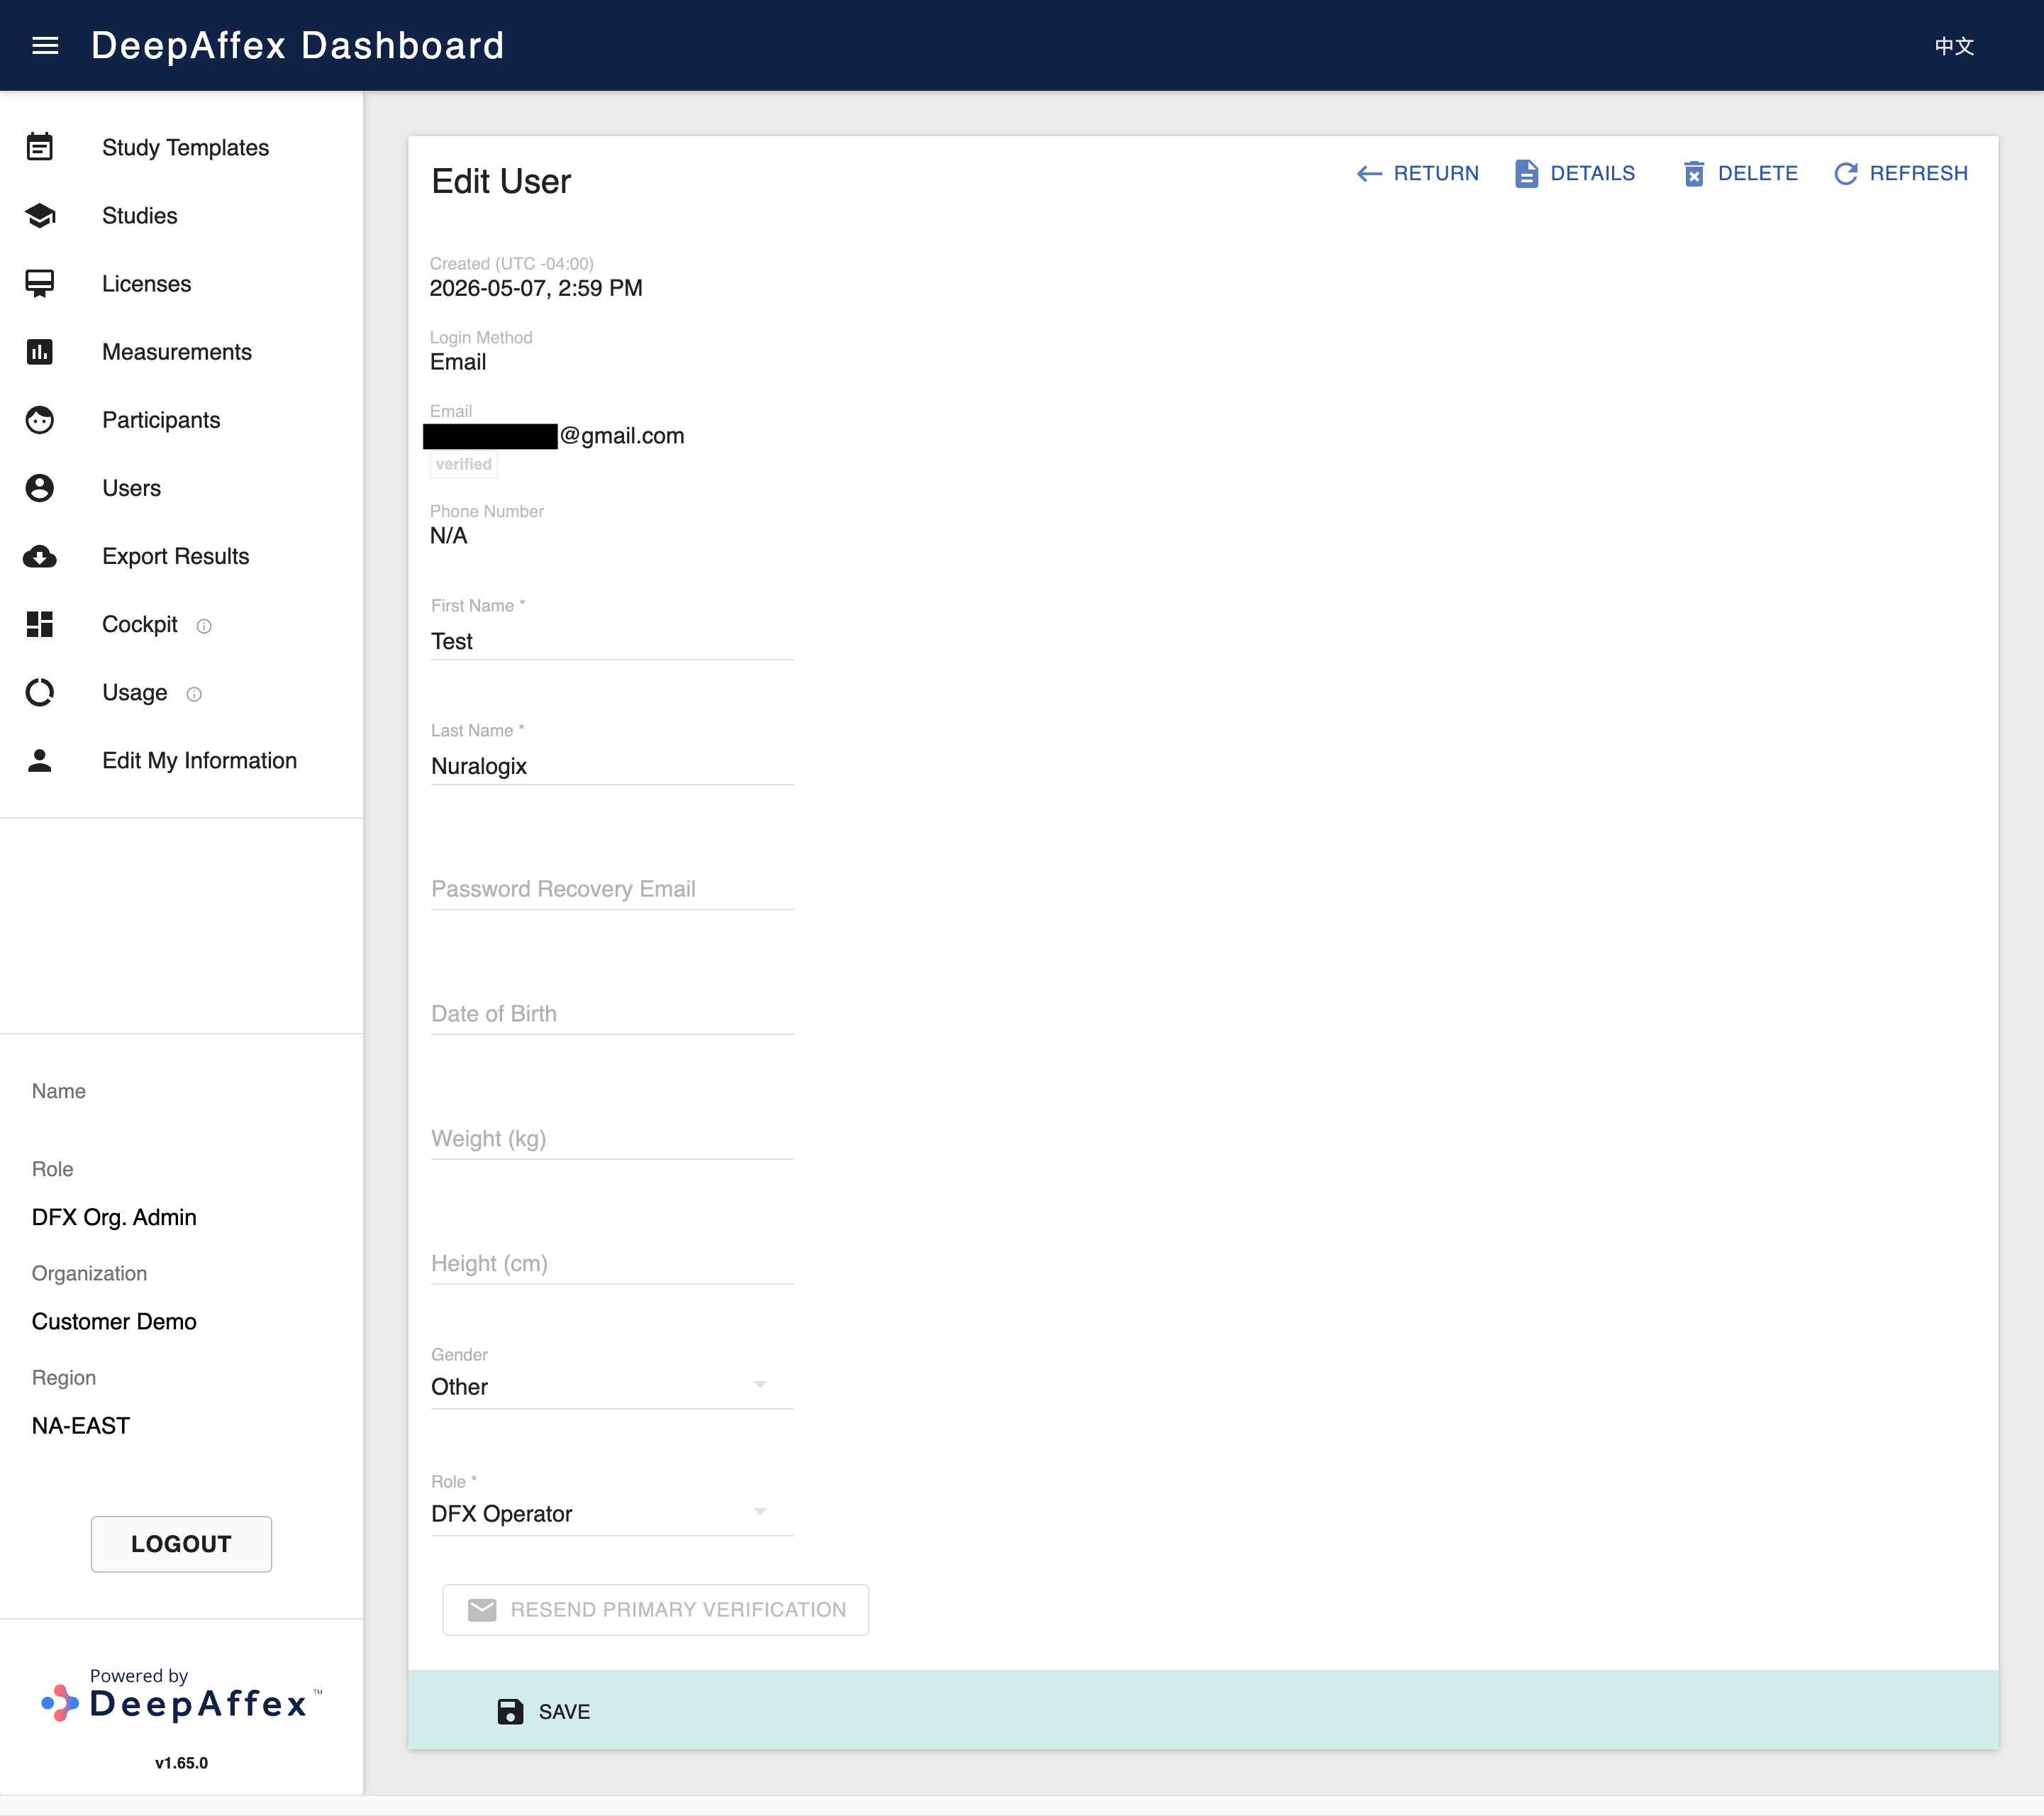Click Resend Primary Verification button
The image size is (2044, 1816).
click(x=656, y=1609)
